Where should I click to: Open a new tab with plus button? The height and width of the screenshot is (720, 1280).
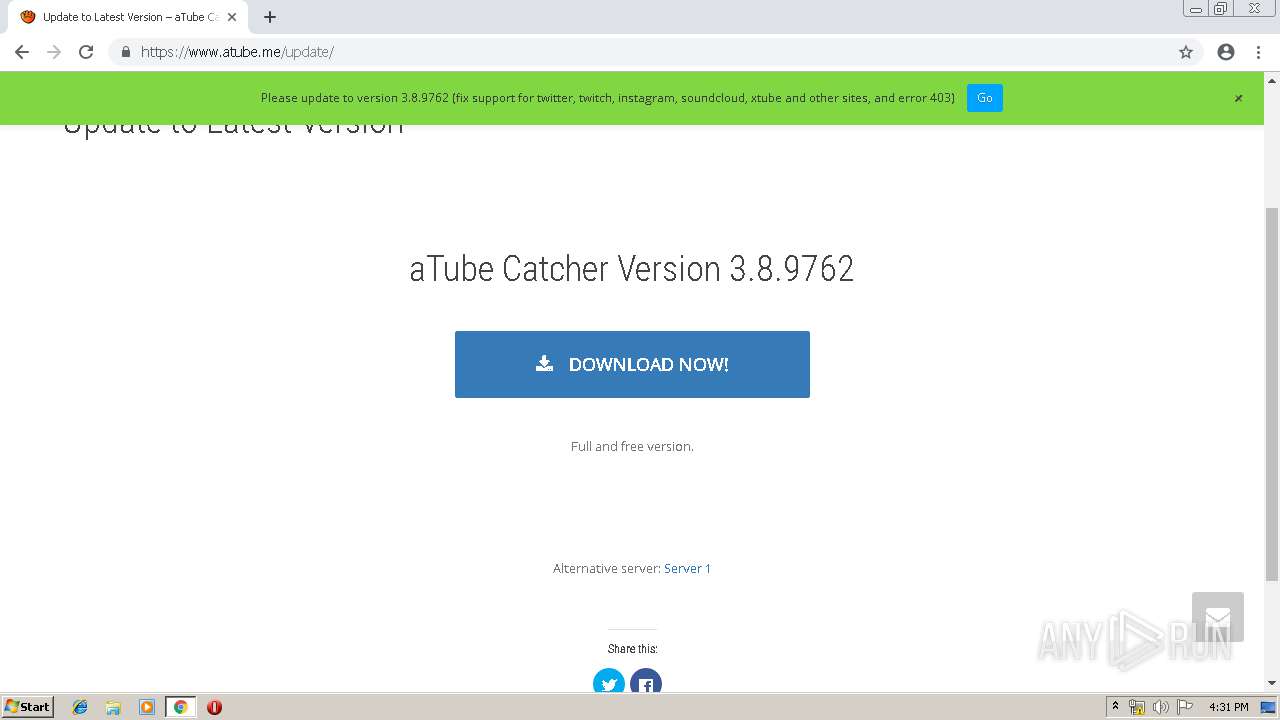(270, 17)
